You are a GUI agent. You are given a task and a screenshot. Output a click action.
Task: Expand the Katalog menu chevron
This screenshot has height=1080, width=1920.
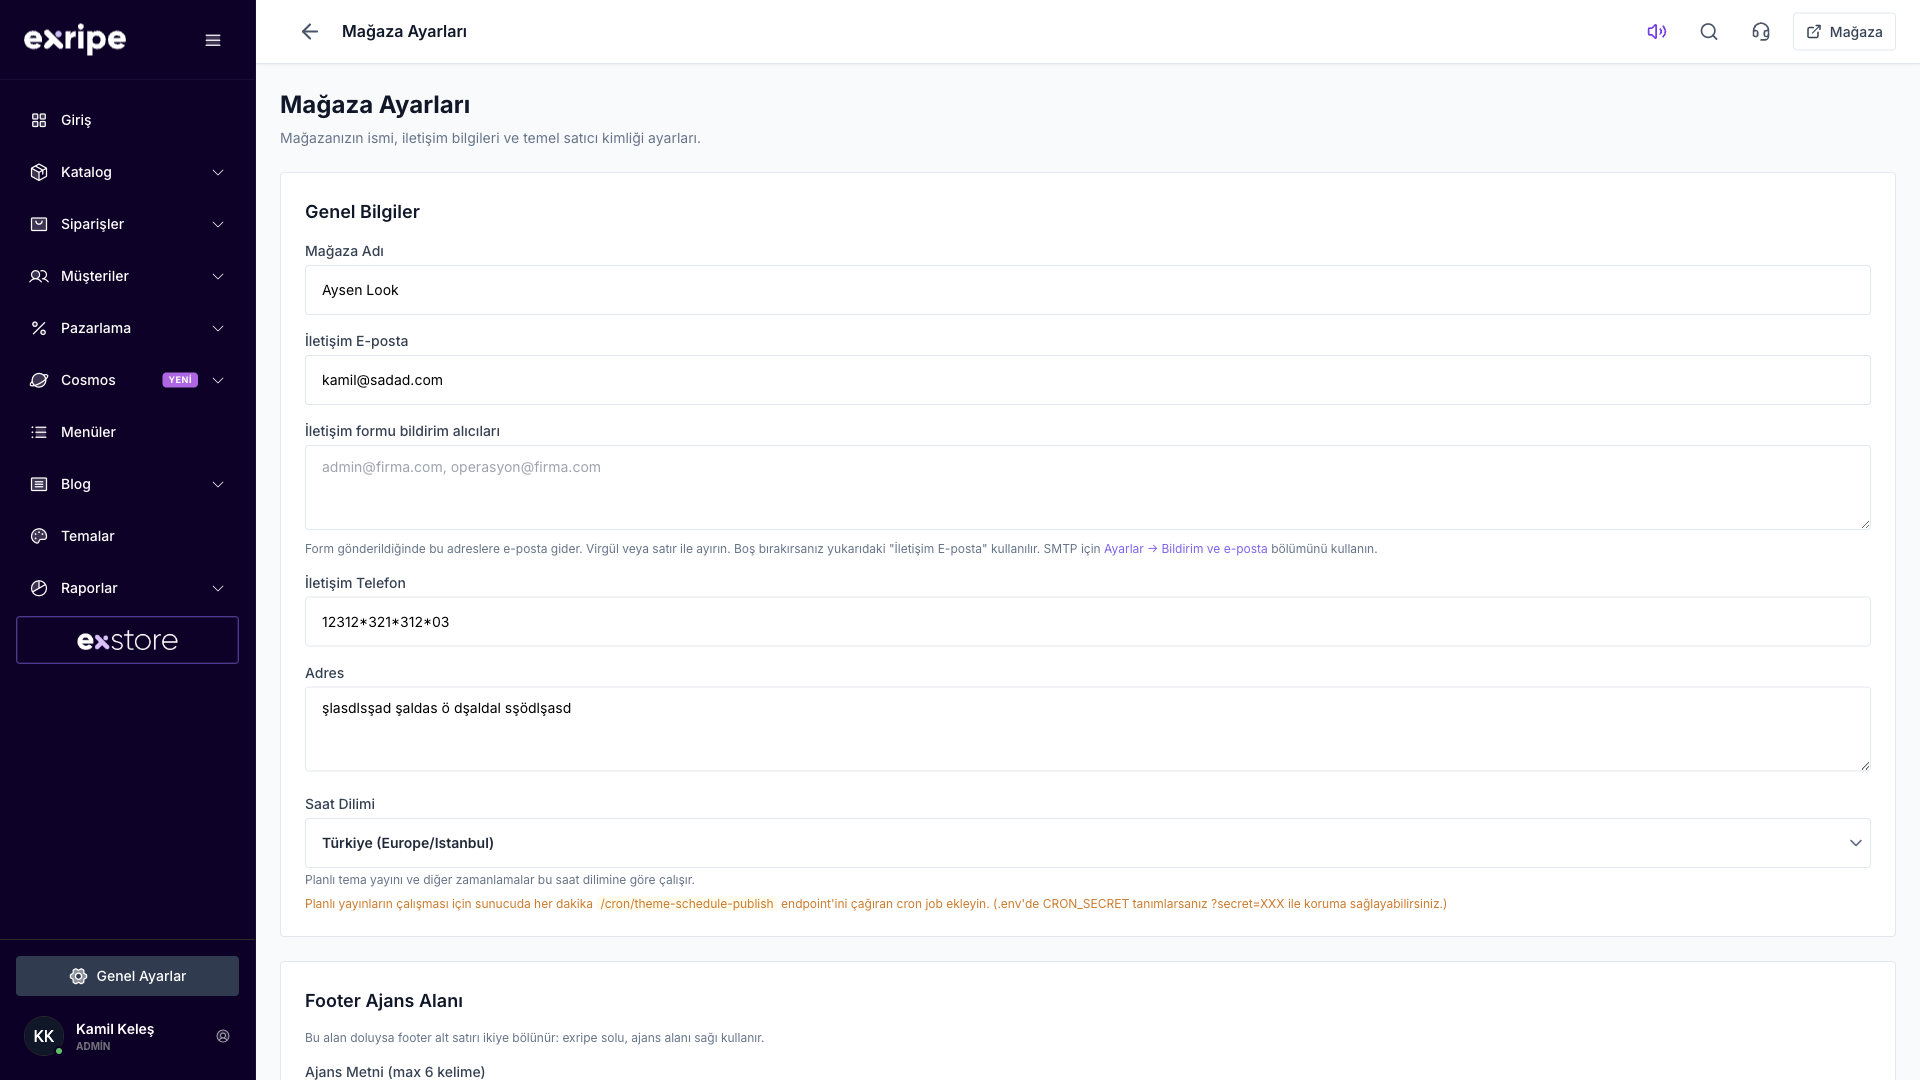point(218,172)
